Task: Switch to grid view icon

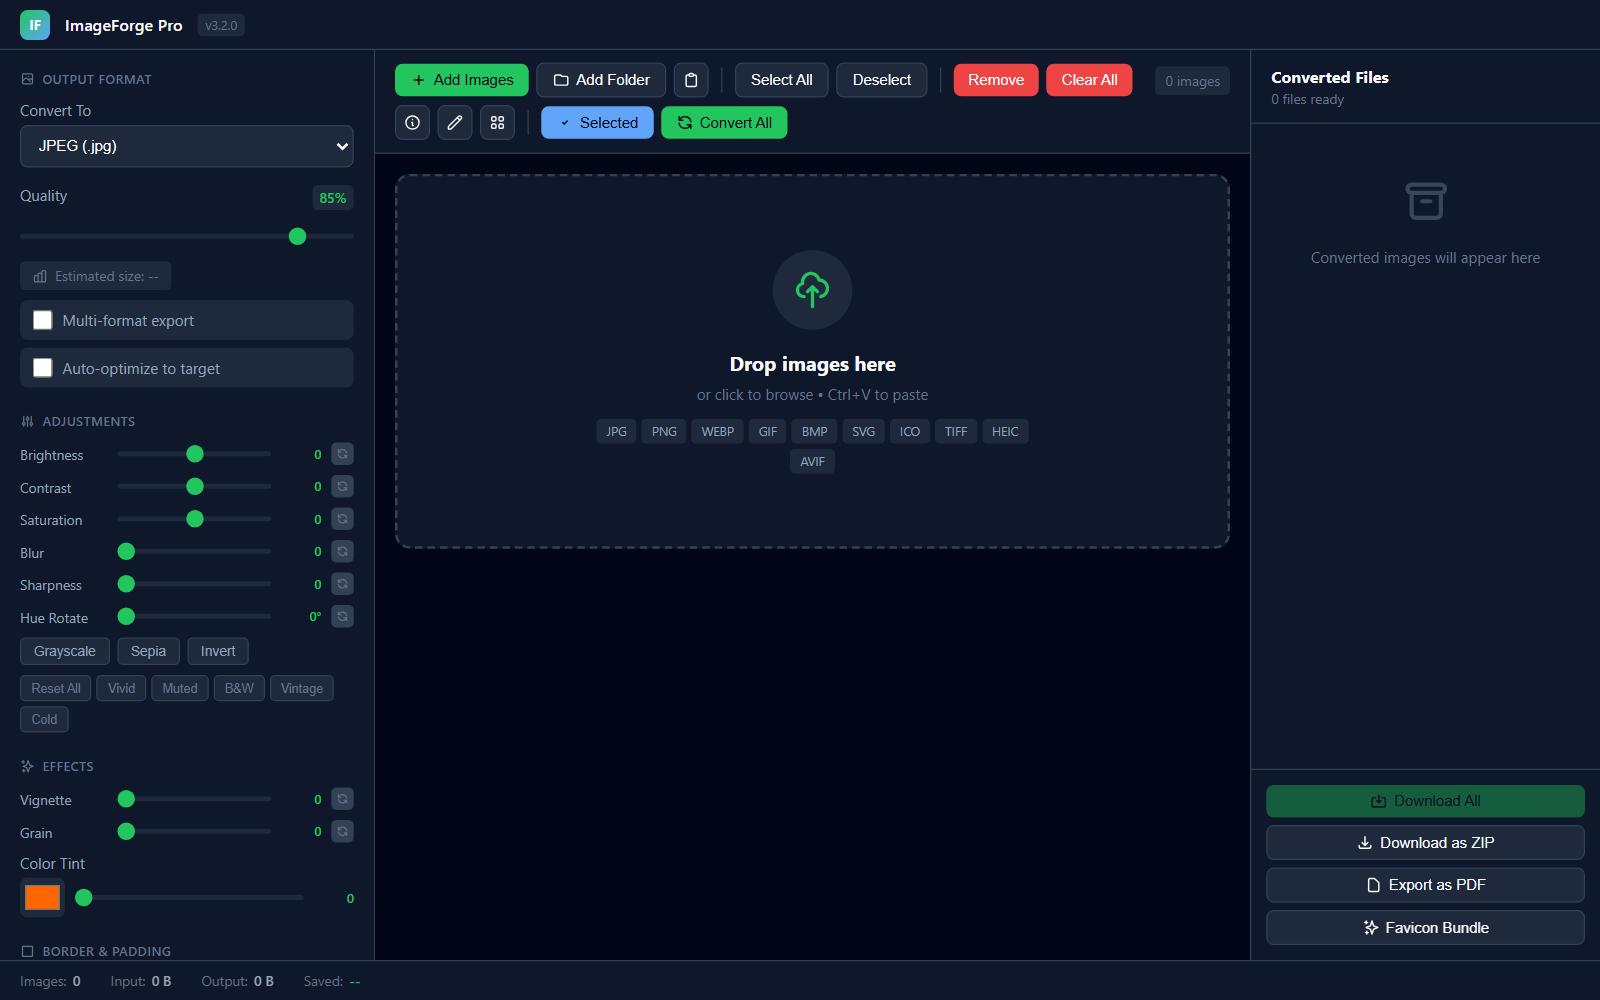Action: coord(497,123)
